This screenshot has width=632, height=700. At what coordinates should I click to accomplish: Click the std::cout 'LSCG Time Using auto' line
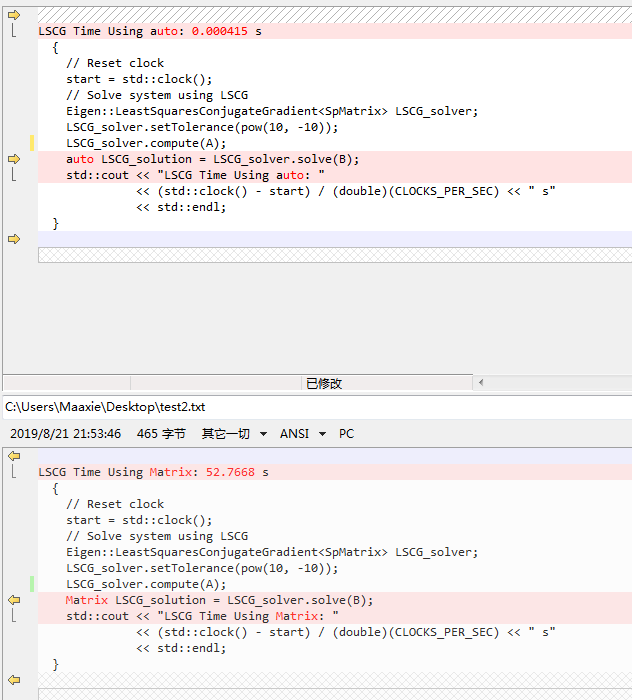pos(335,175)
